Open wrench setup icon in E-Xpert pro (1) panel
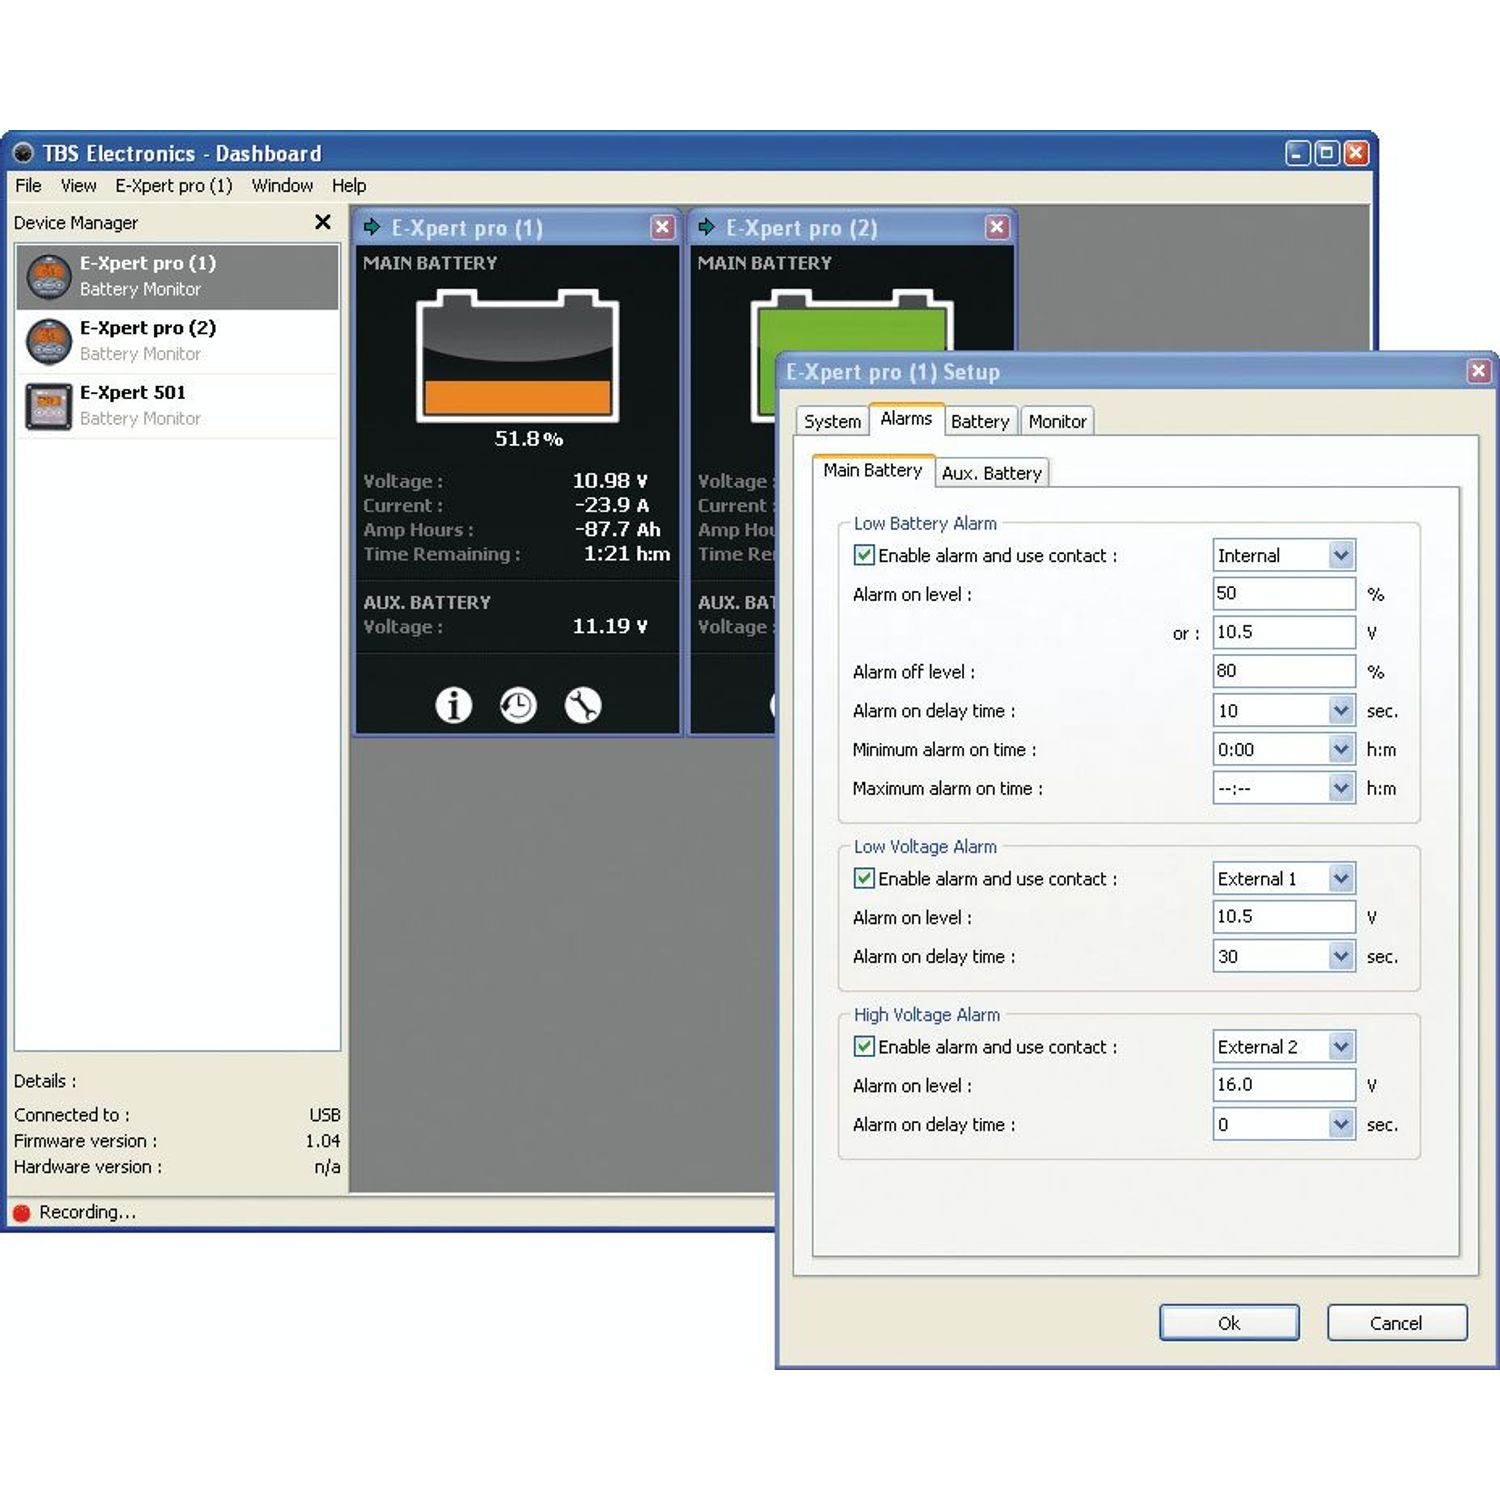 coord(583,705)
